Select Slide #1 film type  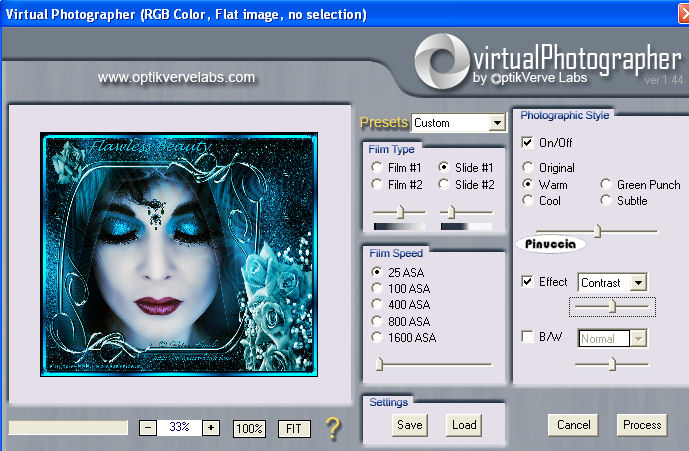point(444,167)
